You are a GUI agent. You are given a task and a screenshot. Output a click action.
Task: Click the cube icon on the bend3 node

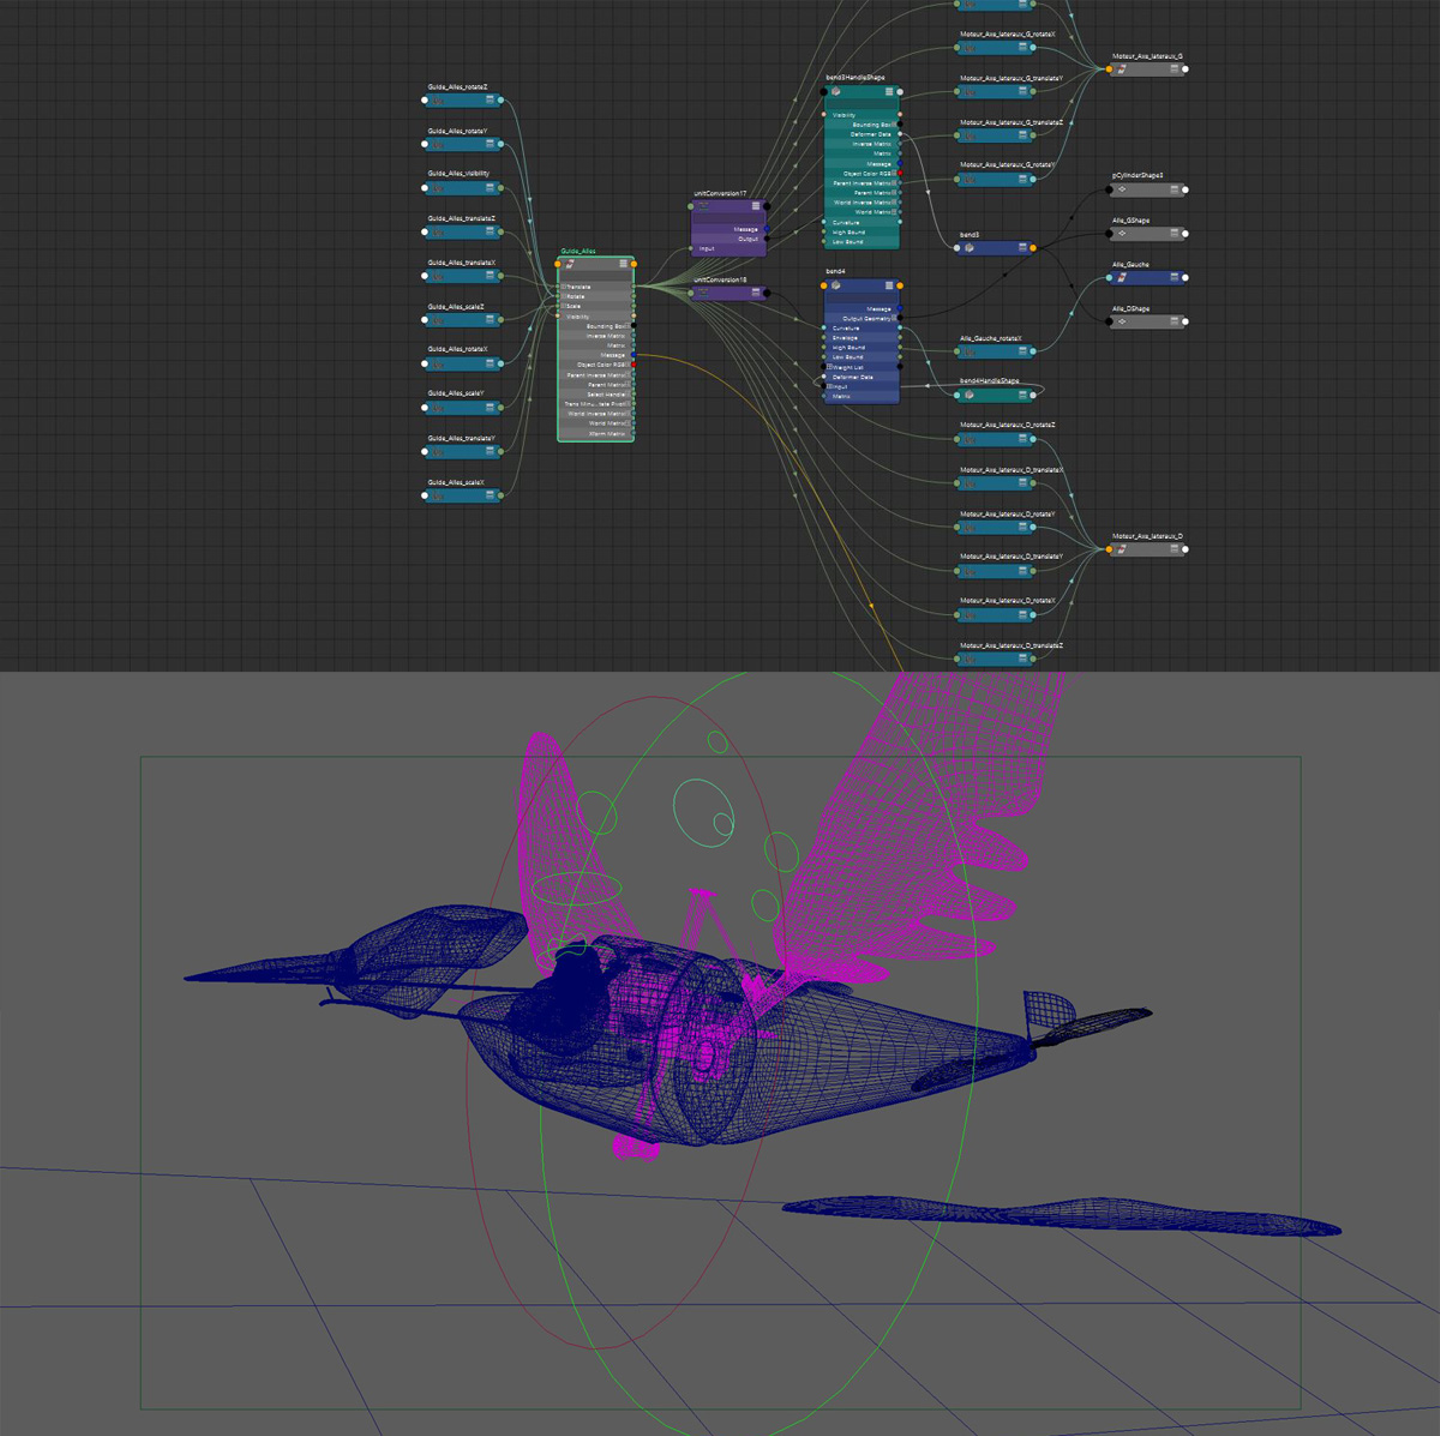(x=969, y=248)
